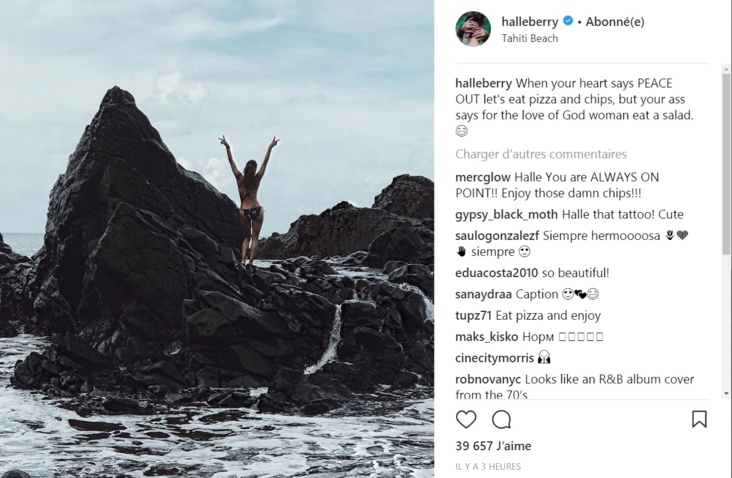The width and height of the screenshot is (732, 478).
Task: Visit tupz71's profile
Action: coord(473,315)
